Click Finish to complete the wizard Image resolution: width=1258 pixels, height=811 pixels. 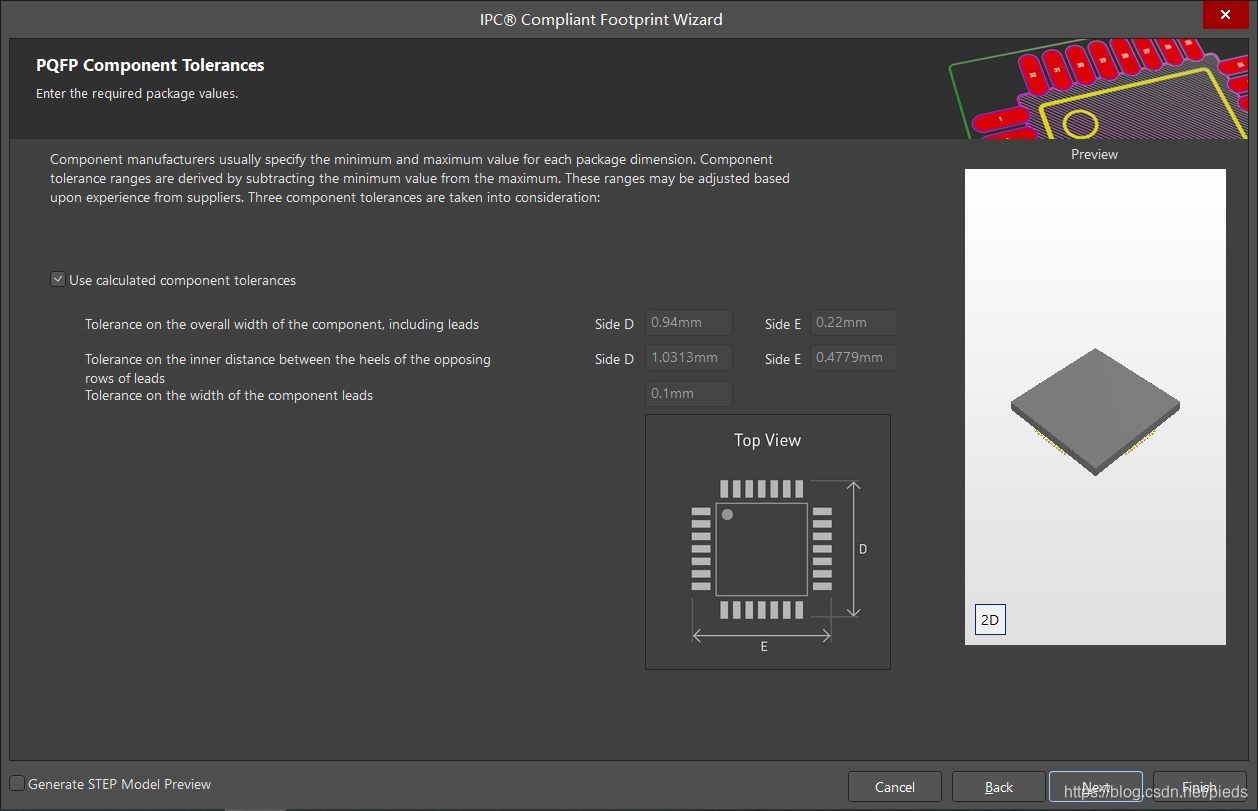pos(1199,787)
